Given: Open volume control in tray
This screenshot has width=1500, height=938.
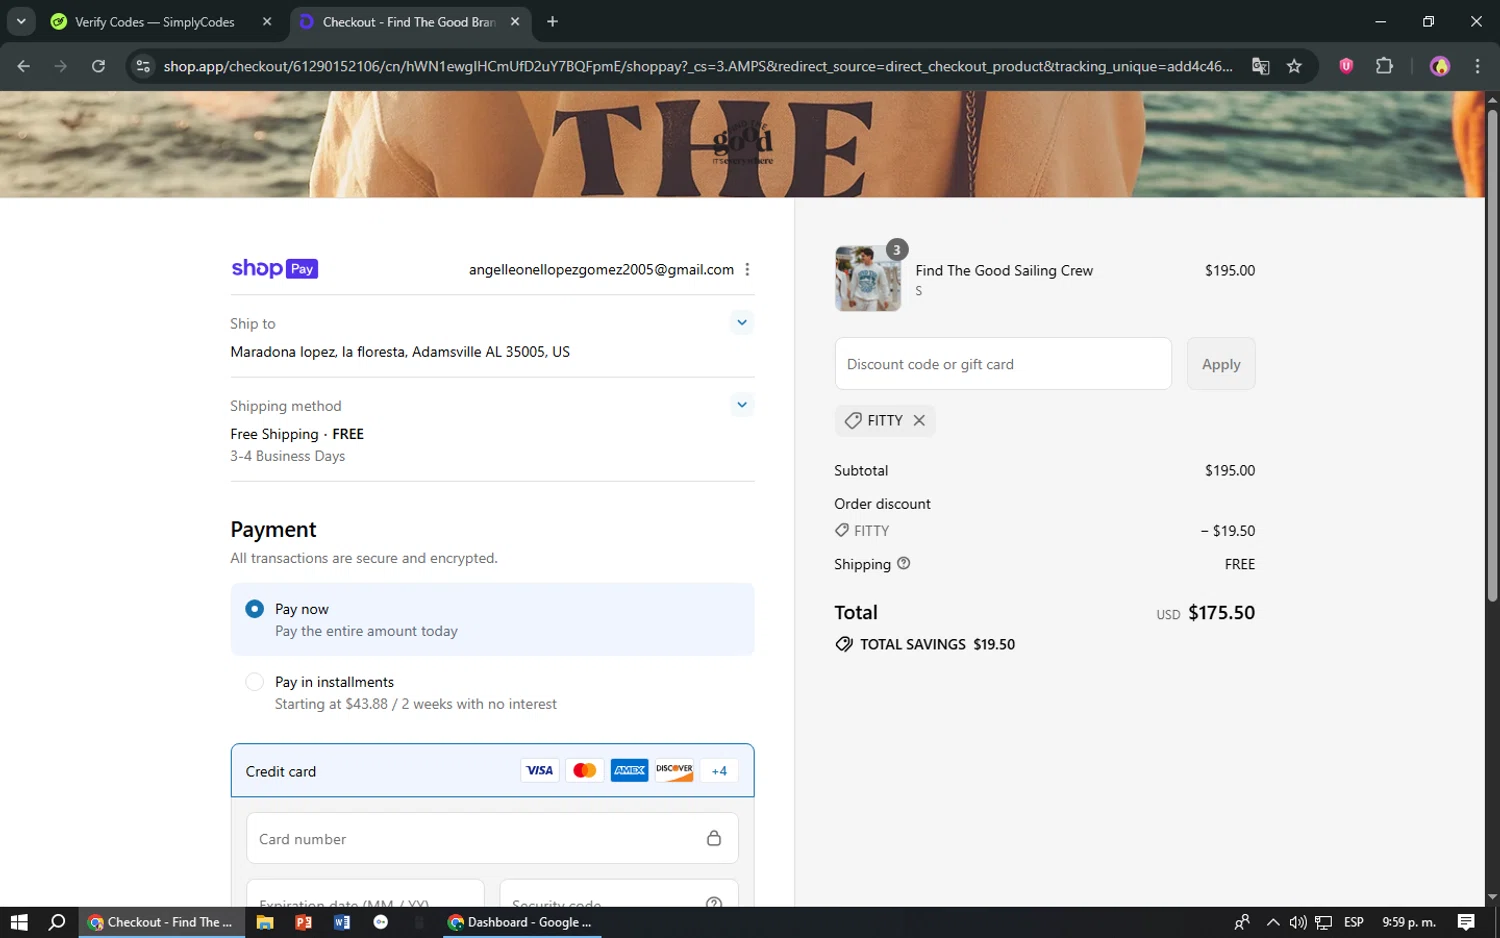Looking at the screenshot, I should (1298, 922).
